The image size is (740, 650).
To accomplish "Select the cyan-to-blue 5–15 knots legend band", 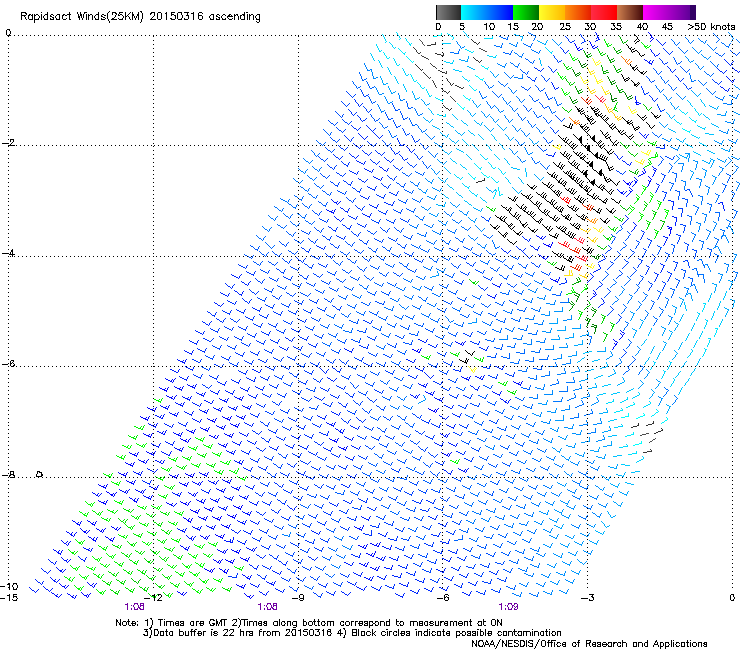I will pos(487,12).
